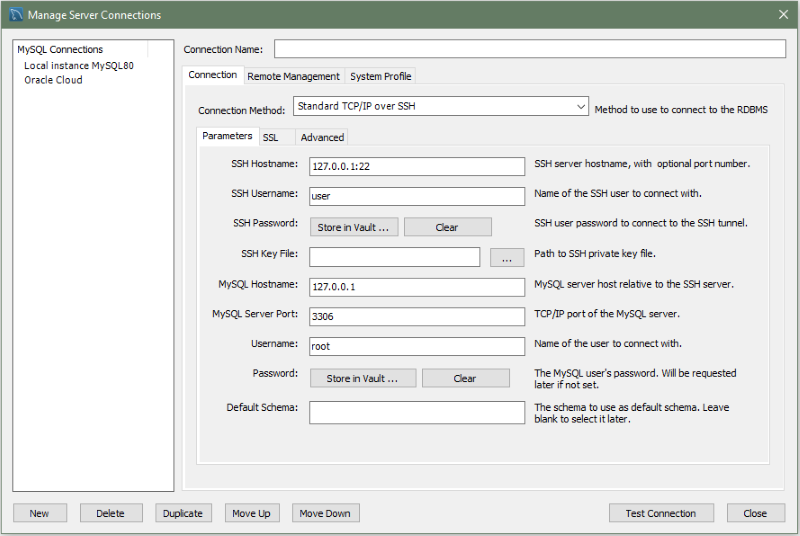The image size is (800, 536).
Task: Store SSH password in vault
Action: coord(353,227)
